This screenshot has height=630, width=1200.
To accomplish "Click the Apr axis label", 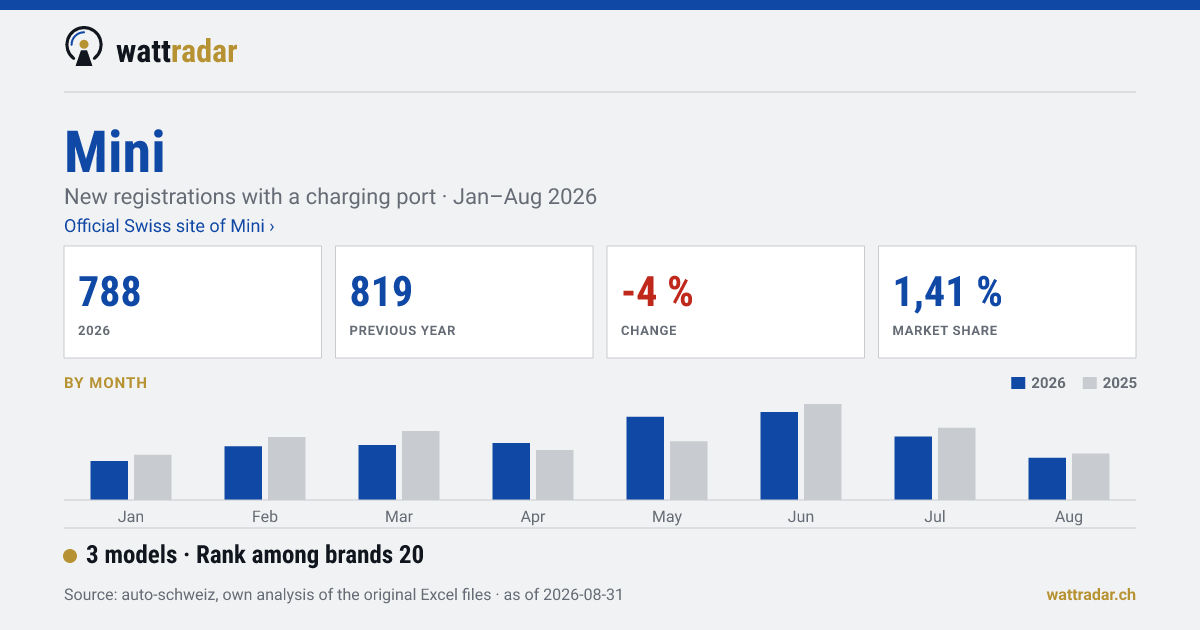I will 533,517.
